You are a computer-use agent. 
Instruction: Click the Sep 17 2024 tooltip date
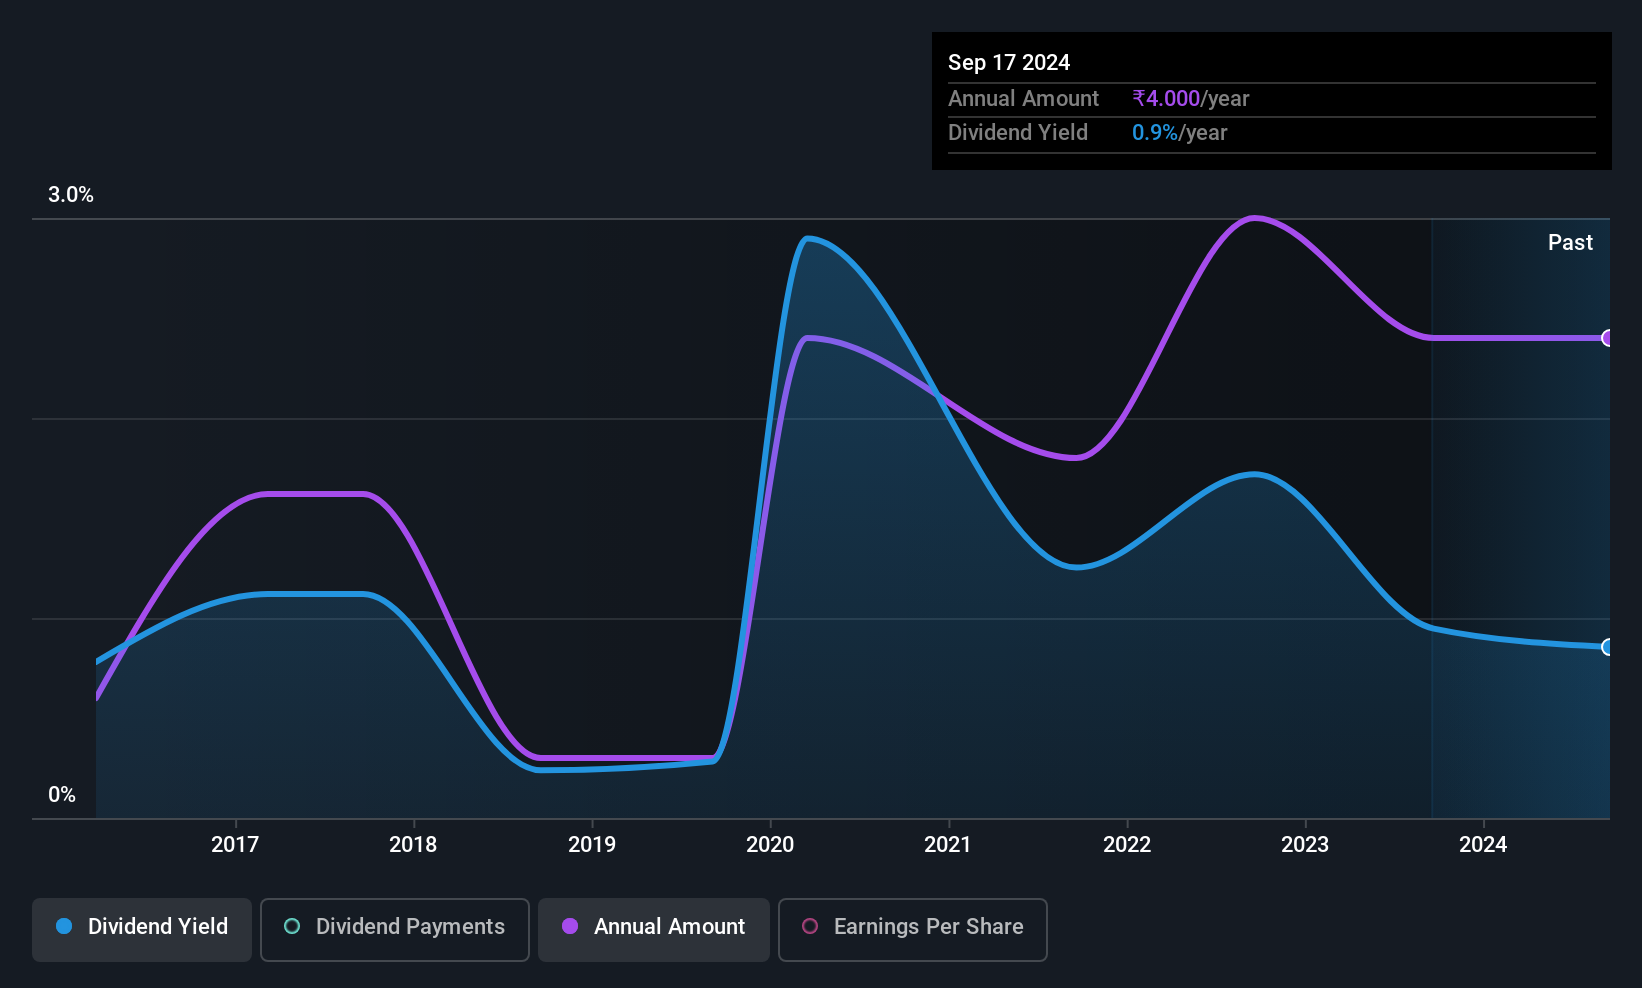1009,63
